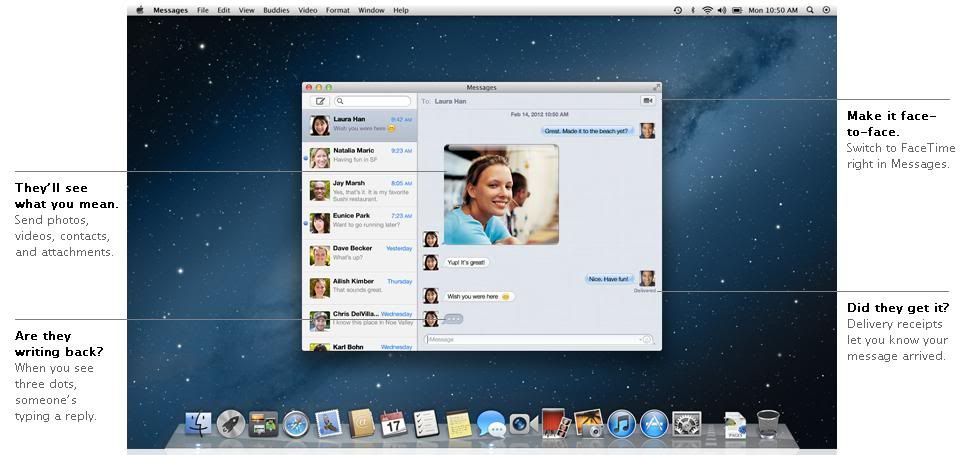Image resolution: width=967 pixels, height=455 pixels.
Task: Select Dave Becker conversation
Action: 360,255
